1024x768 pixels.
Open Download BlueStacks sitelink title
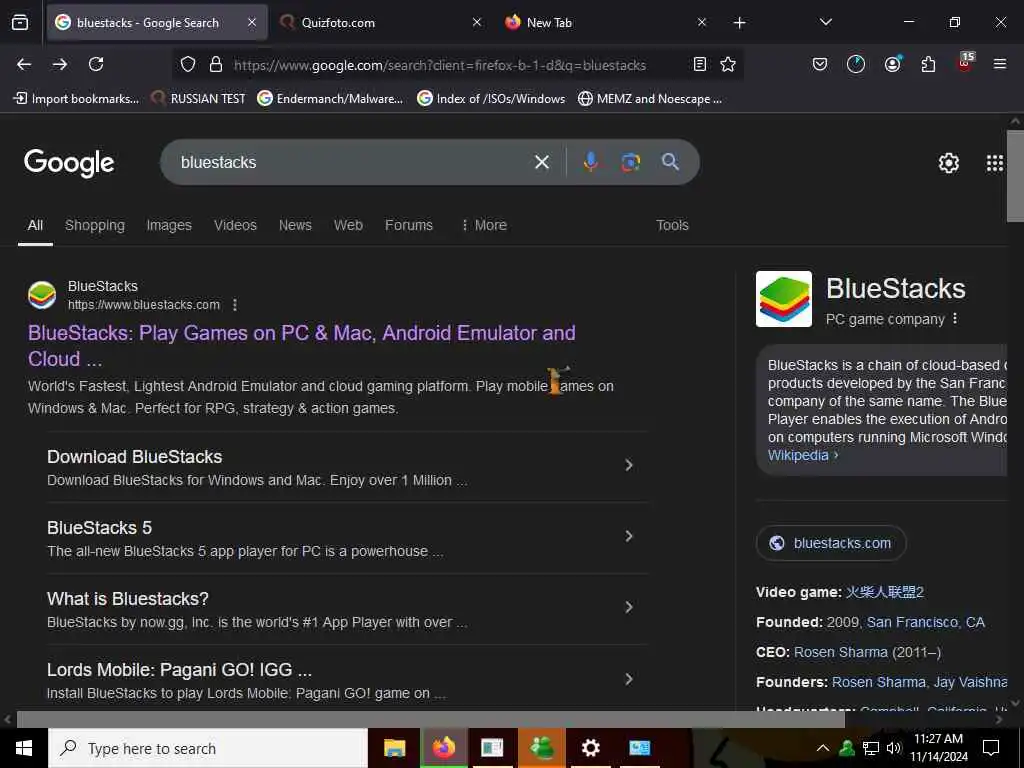click(x=135, y=457)
